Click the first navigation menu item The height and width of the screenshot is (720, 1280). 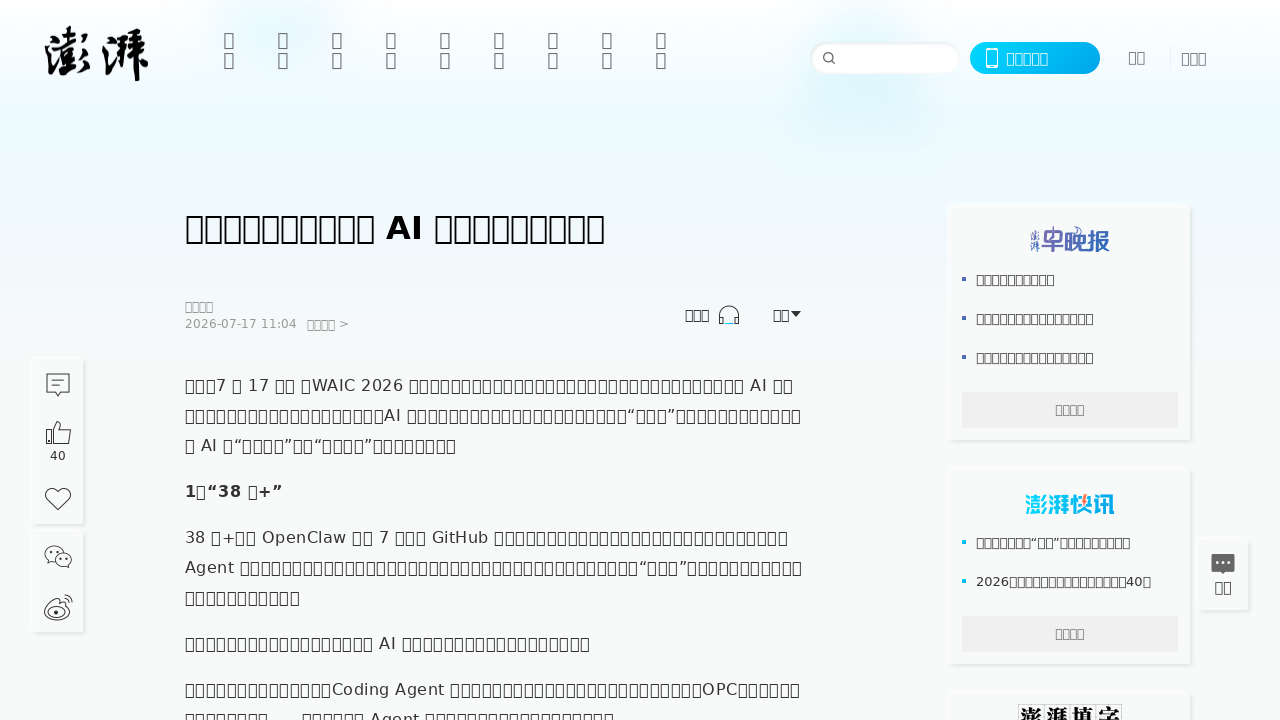coord(229,50)
